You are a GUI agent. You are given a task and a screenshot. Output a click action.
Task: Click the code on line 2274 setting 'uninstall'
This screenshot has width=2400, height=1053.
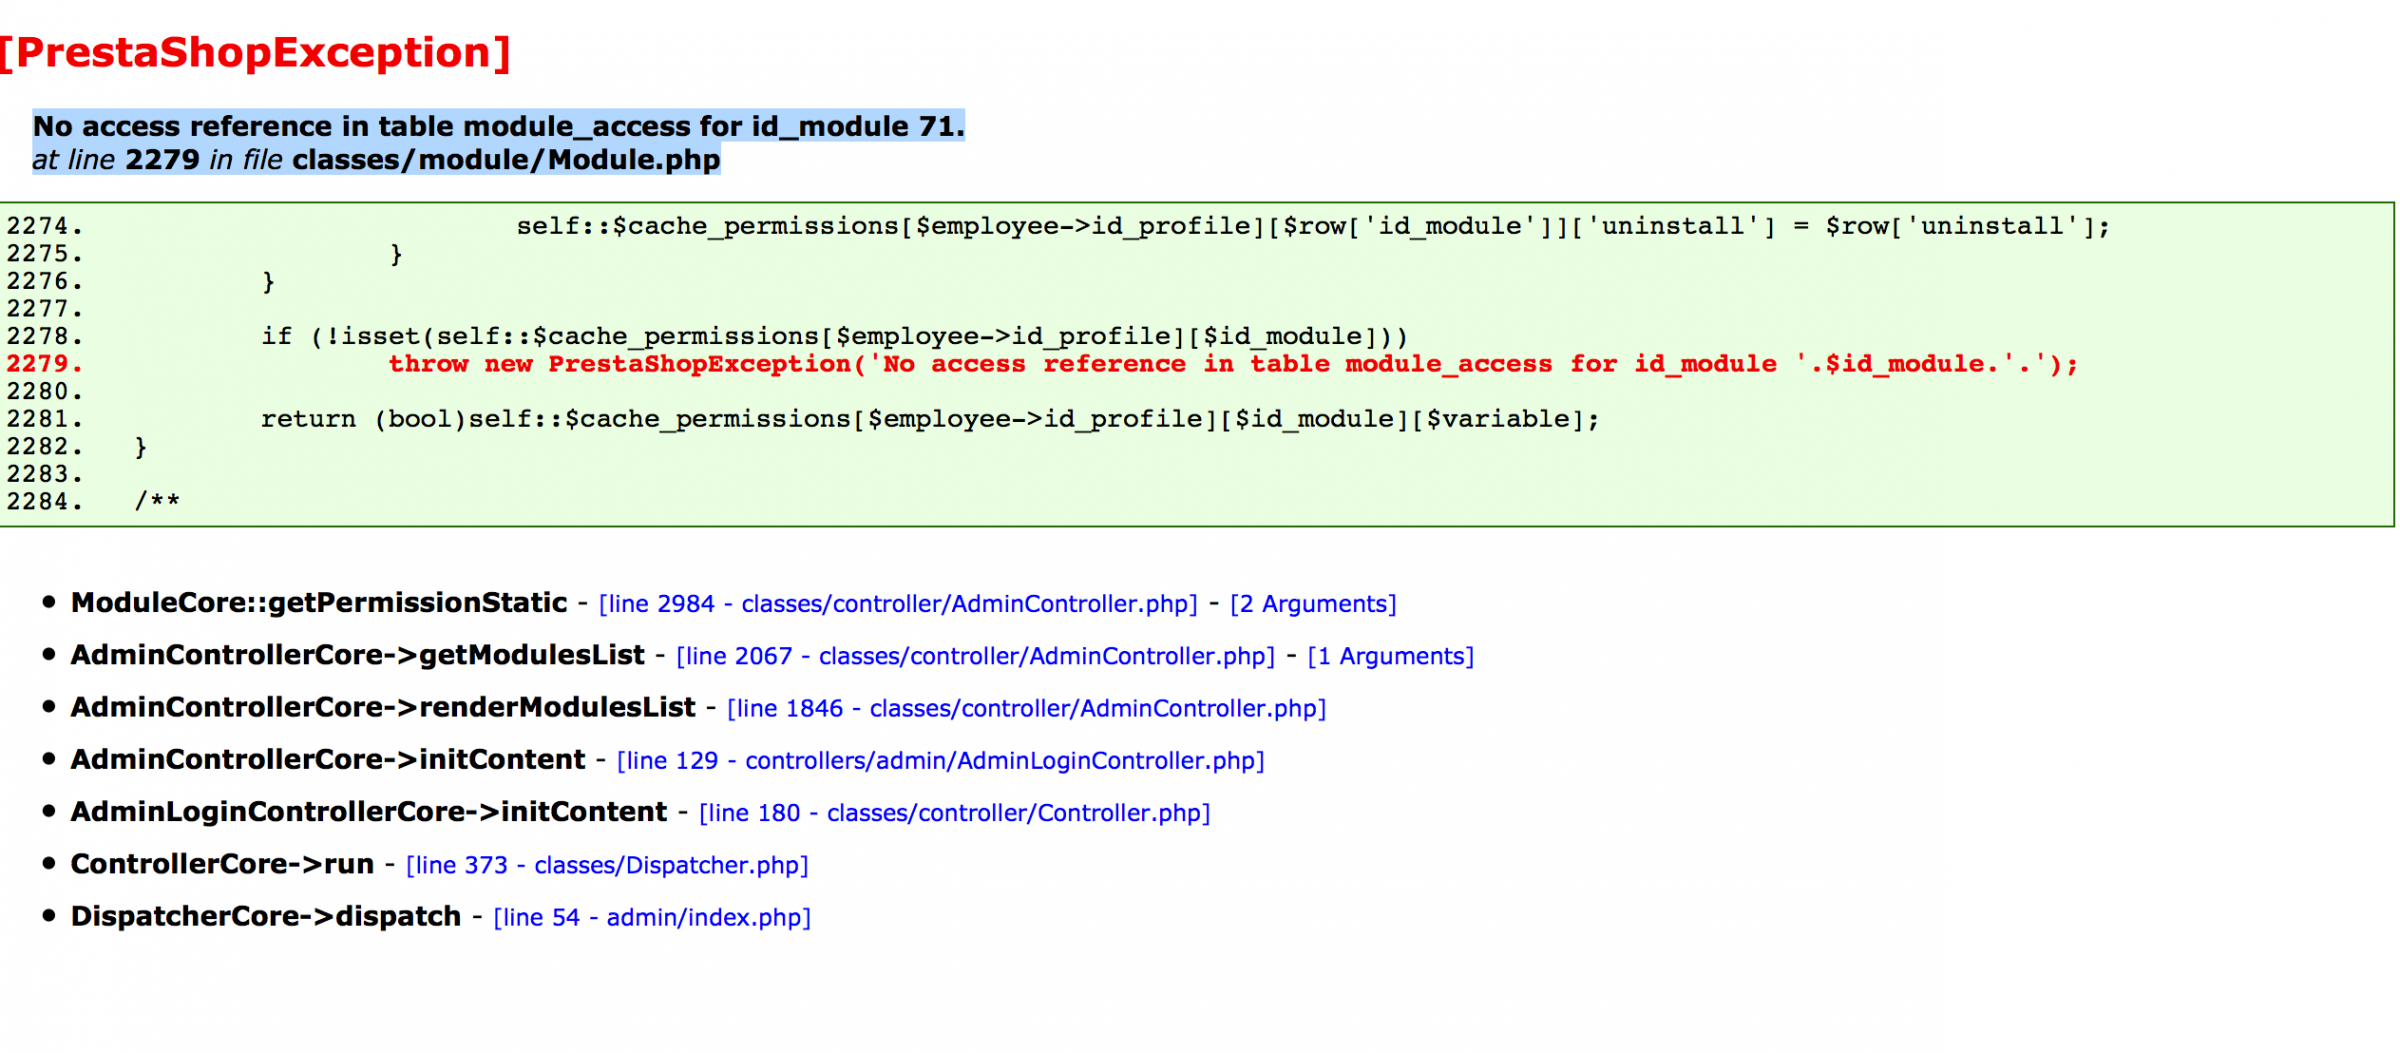pyautogui.click(x=1313, y=226)
